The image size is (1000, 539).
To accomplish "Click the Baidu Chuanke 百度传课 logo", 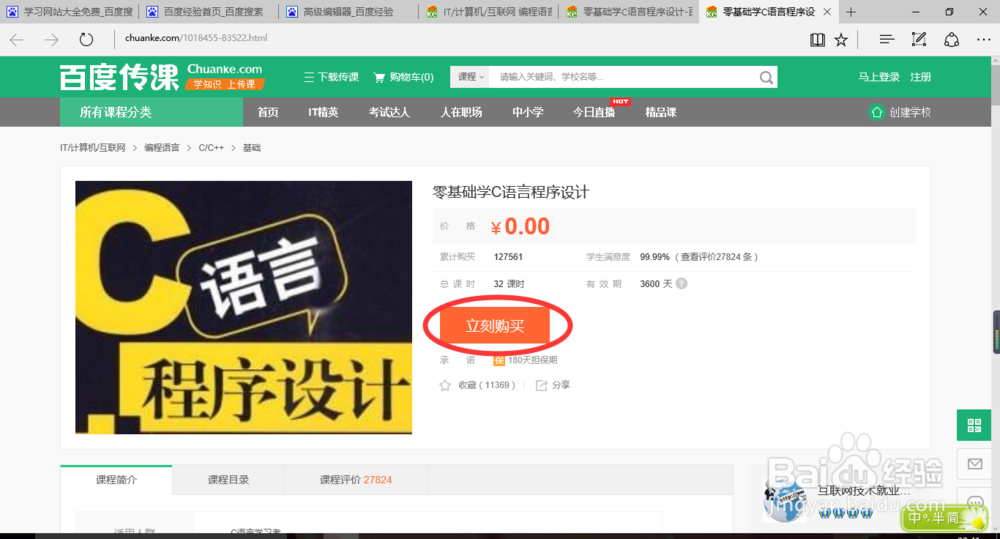I will tap(119, 77).
